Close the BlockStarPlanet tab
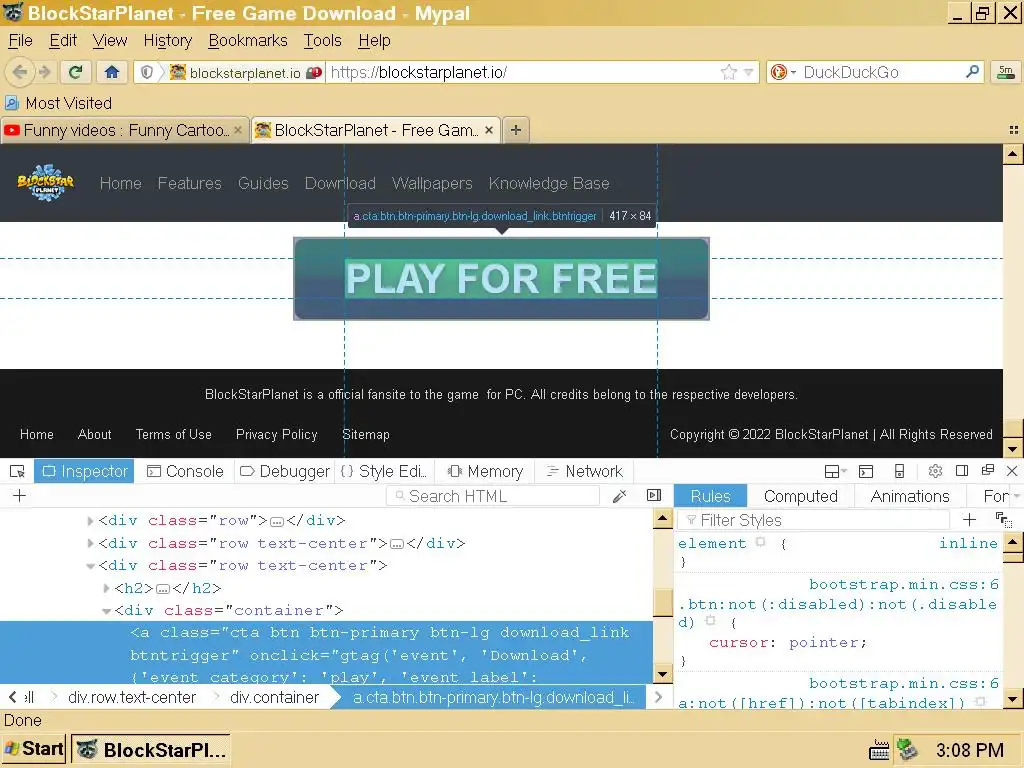The height and width of the screenshot is (768, 1024). click(488, 130)
